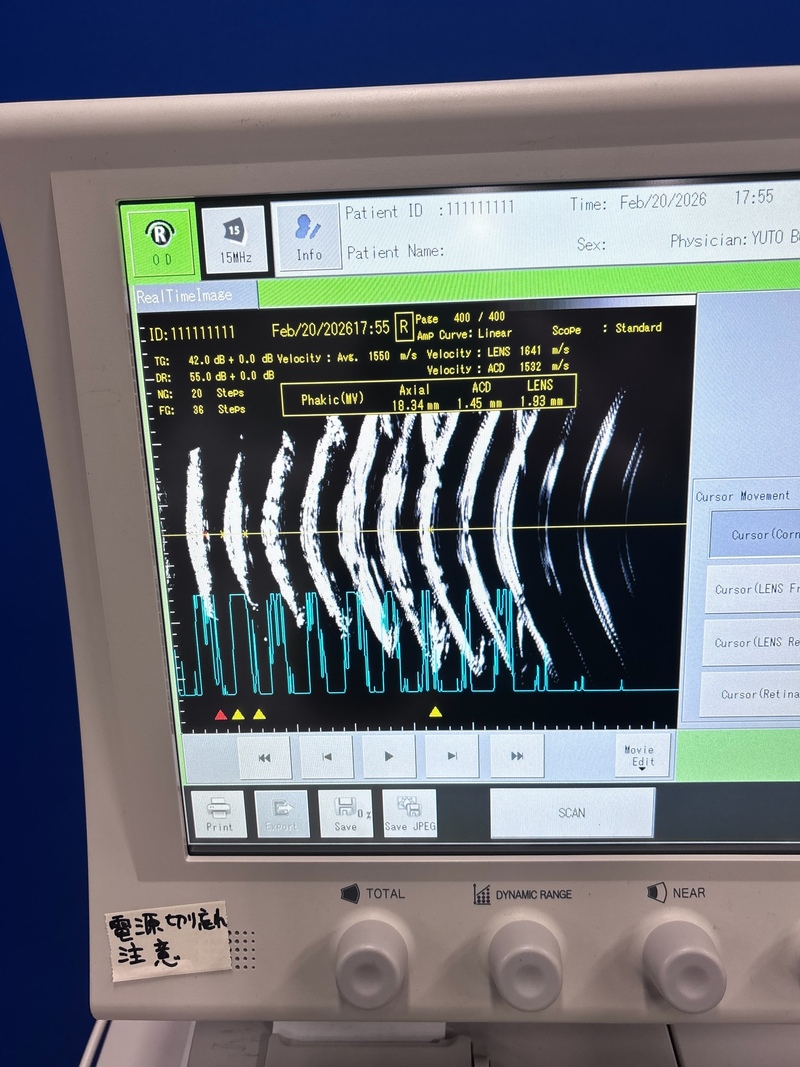Screen dimensions: 800x1067
Task: Jump to the first movie frame
Action: (264, 757)
